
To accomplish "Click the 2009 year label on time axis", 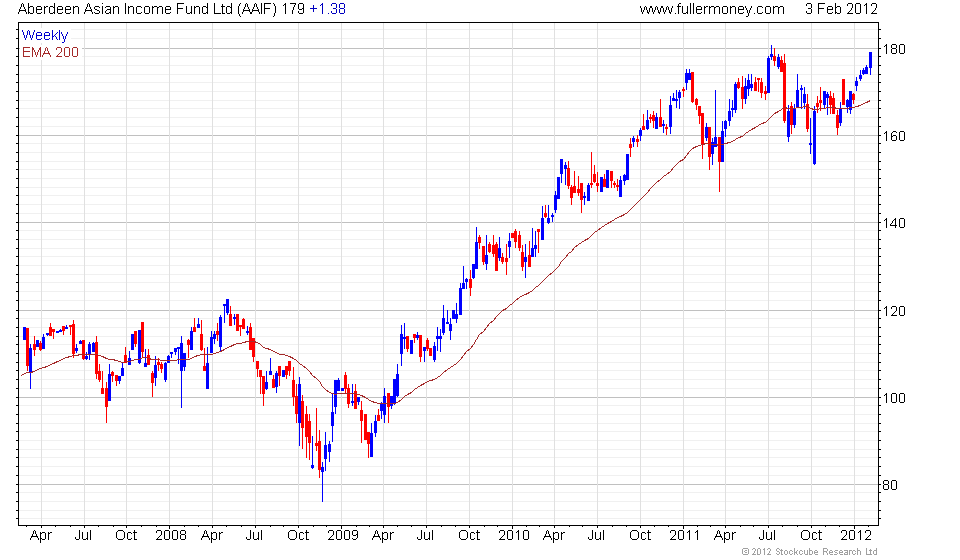I will (343, 536).
